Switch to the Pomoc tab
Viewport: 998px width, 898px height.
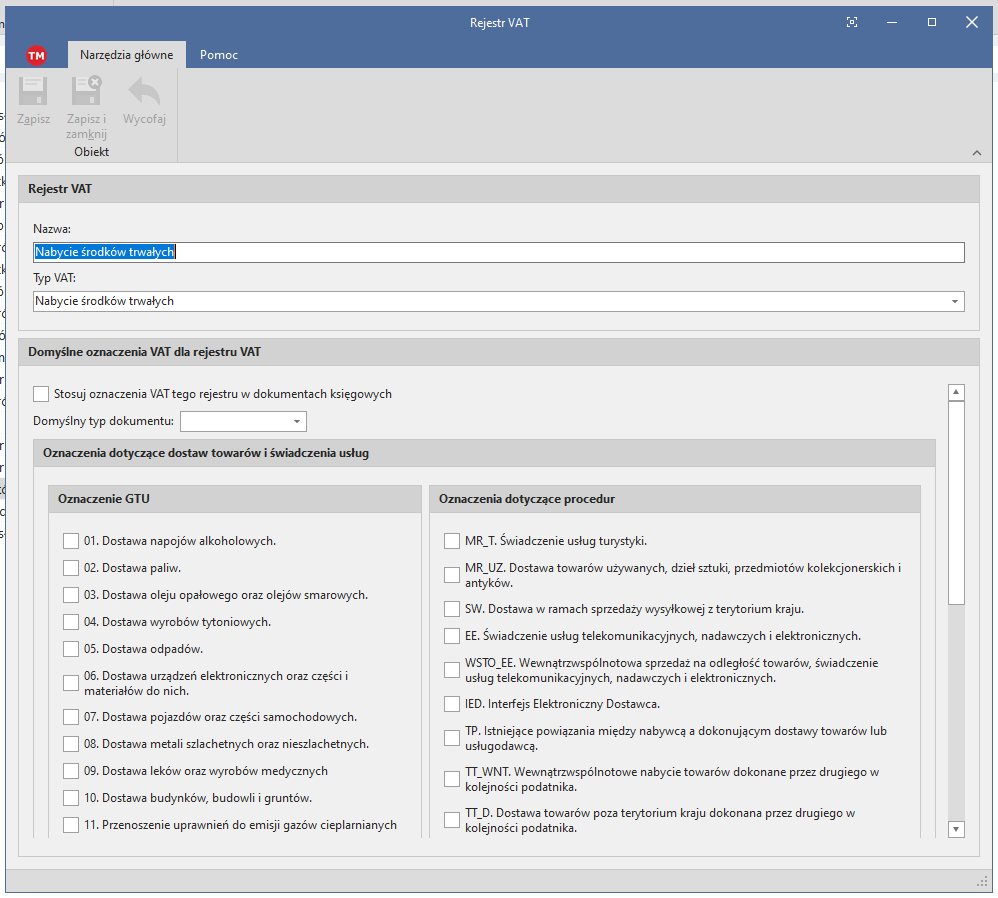(x=219, y=55)
